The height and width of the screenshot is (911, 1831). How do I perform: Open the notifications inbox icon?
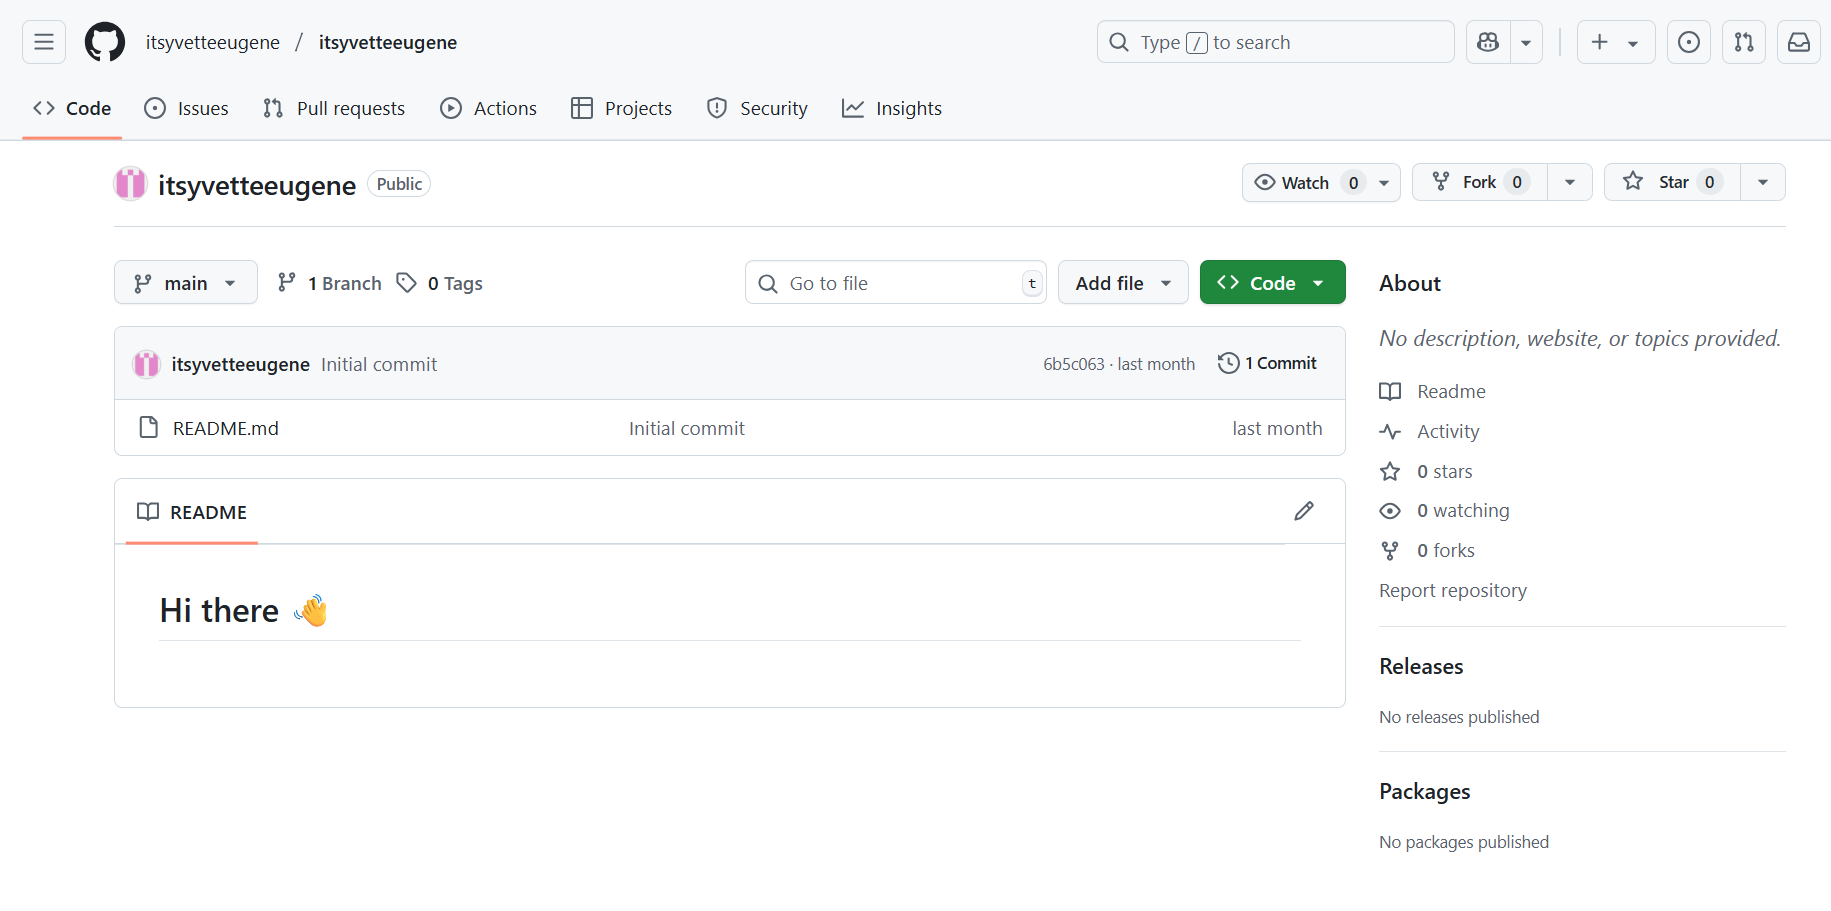pos(1798,41)
